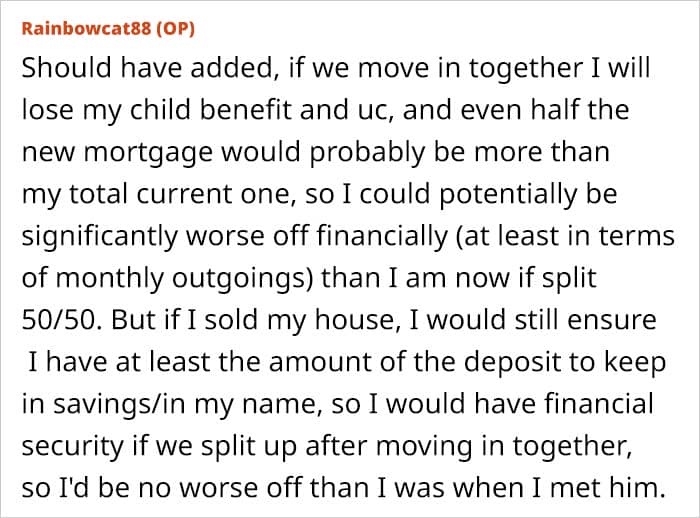Click the word "Should" starting the post
Image resolution: width=700 pixels, height=518 pixels.
62,70
